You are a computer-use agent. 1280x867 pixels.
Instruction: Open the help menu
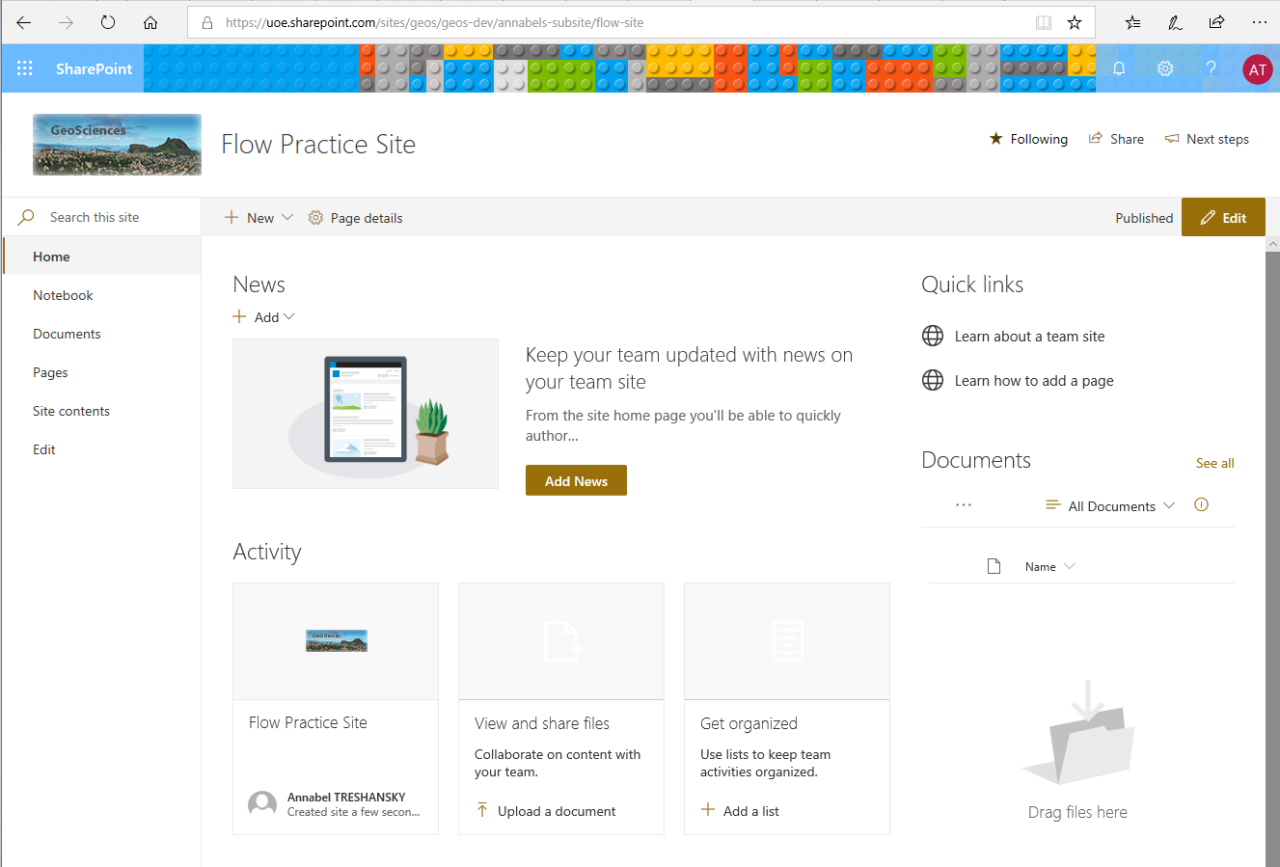1210,68
